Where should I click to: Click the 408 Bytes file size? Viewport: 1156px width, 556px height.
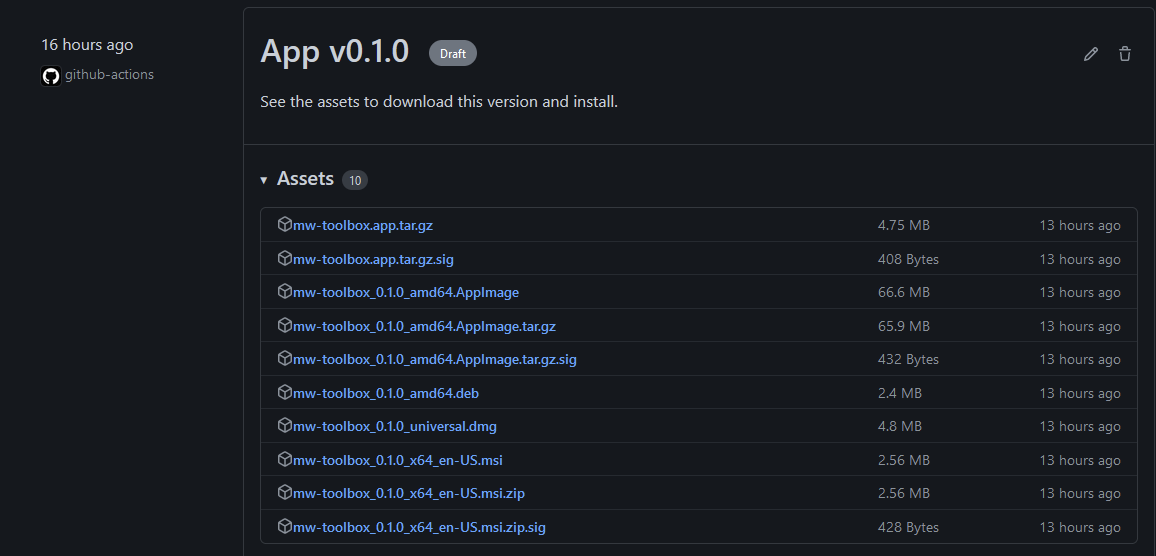click(908, 260)
